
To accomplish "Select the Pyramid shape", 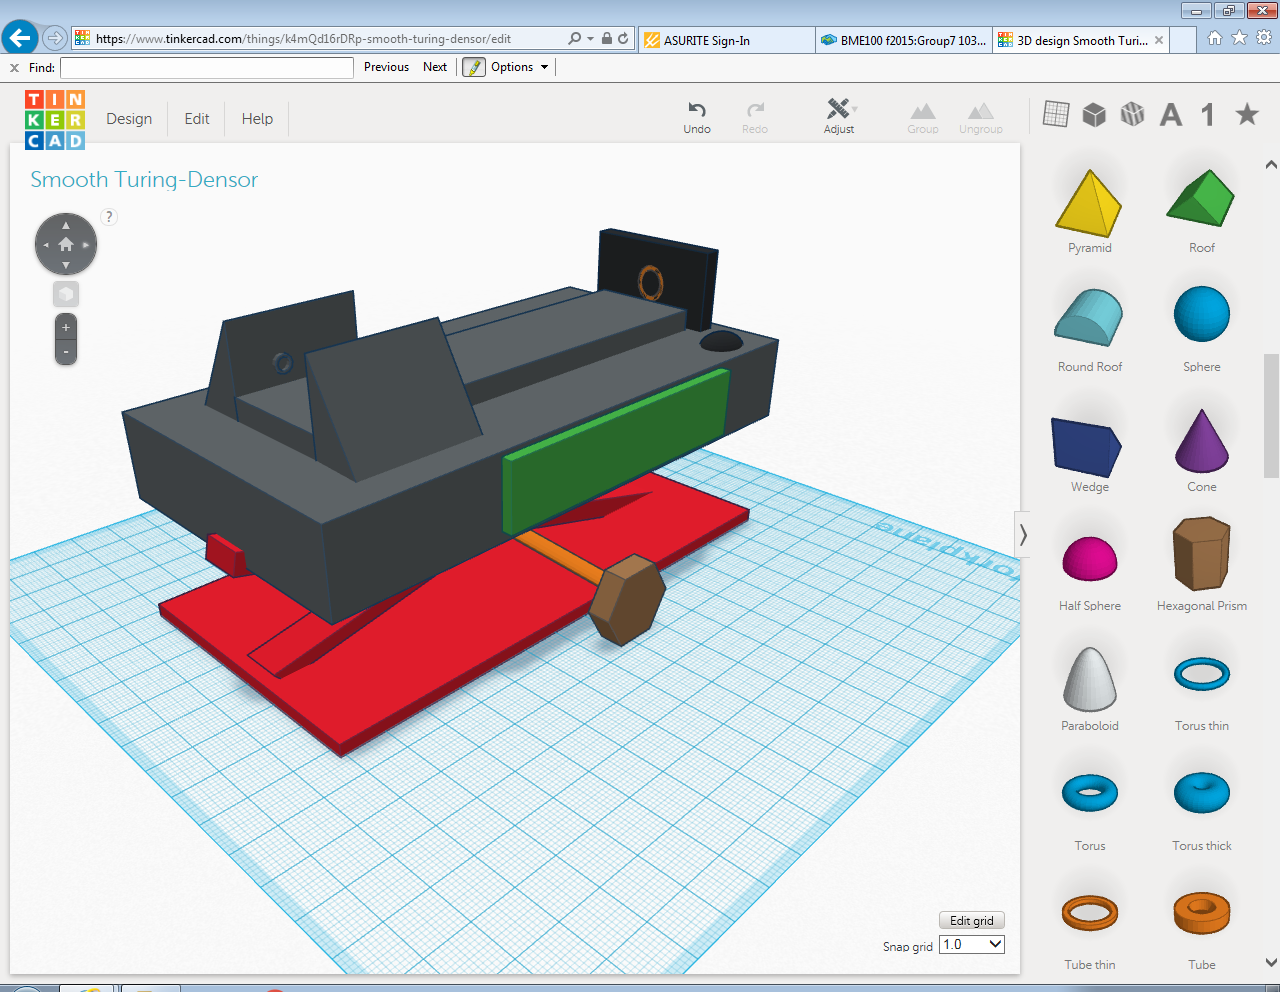I will pyautogui.click(x=1089, y=204).
